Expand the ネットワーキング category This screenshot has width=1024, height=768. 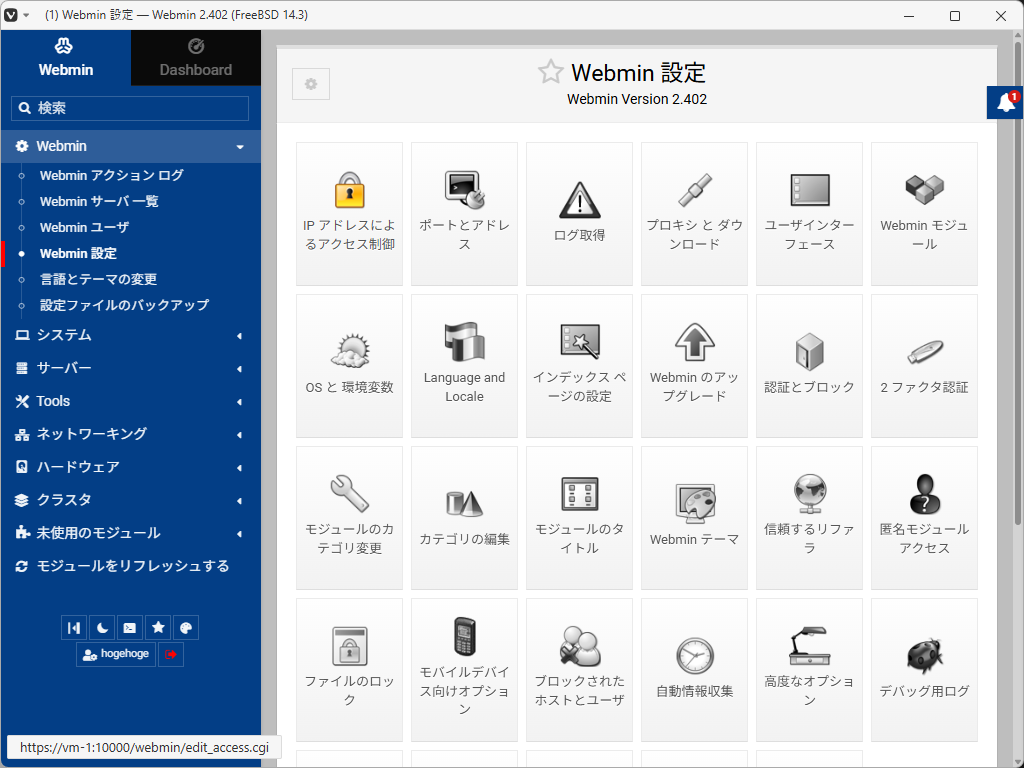pos(131,434)
